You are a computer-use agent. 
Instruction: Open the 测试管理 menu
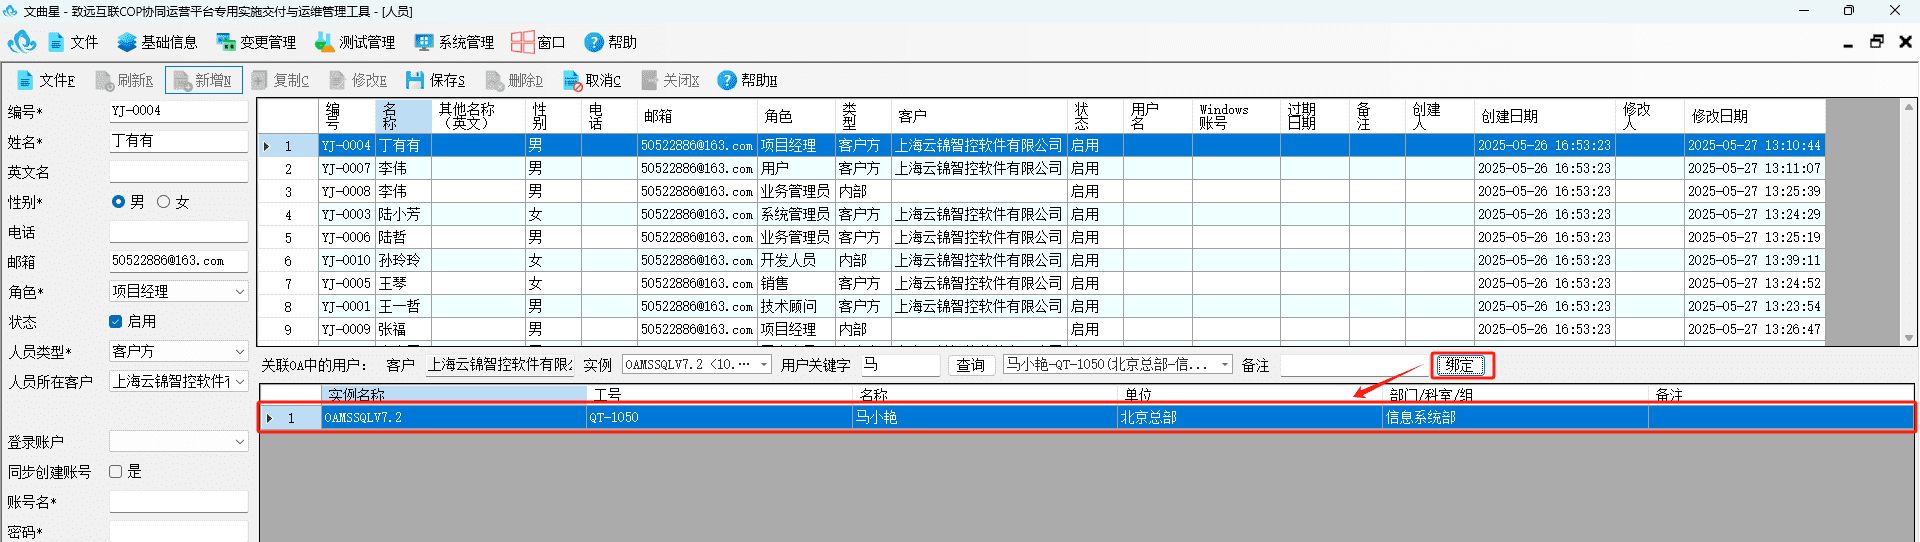coord(355,42)
